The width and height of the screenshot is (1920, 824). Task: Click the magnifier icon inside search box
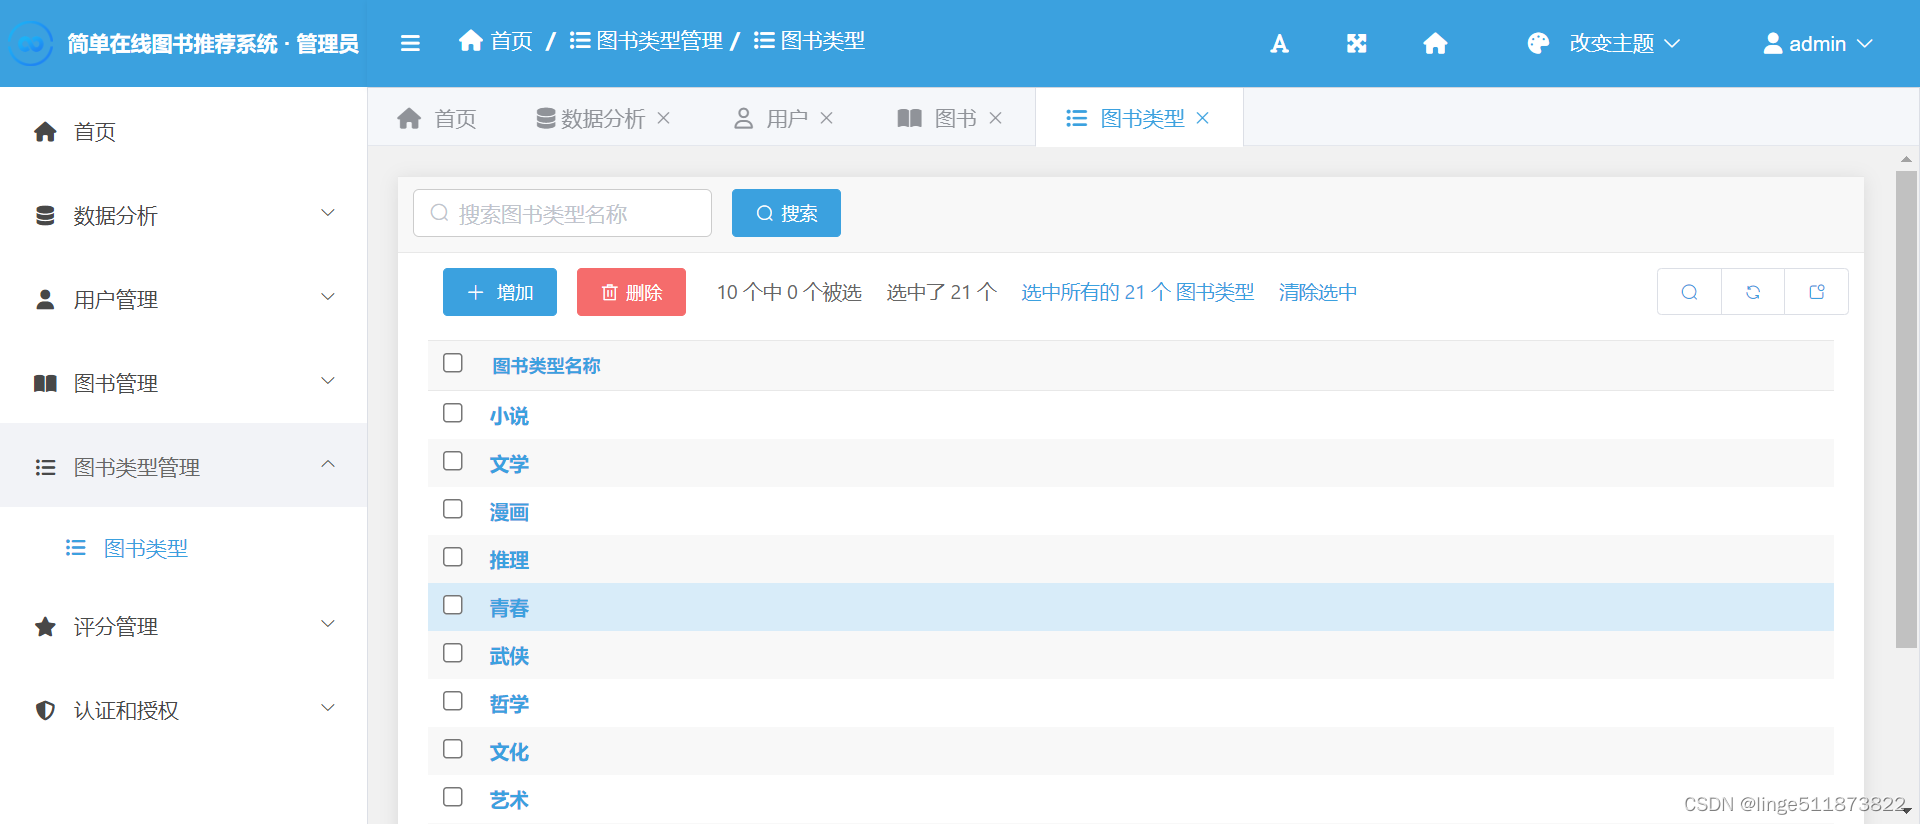pos(439,213)
